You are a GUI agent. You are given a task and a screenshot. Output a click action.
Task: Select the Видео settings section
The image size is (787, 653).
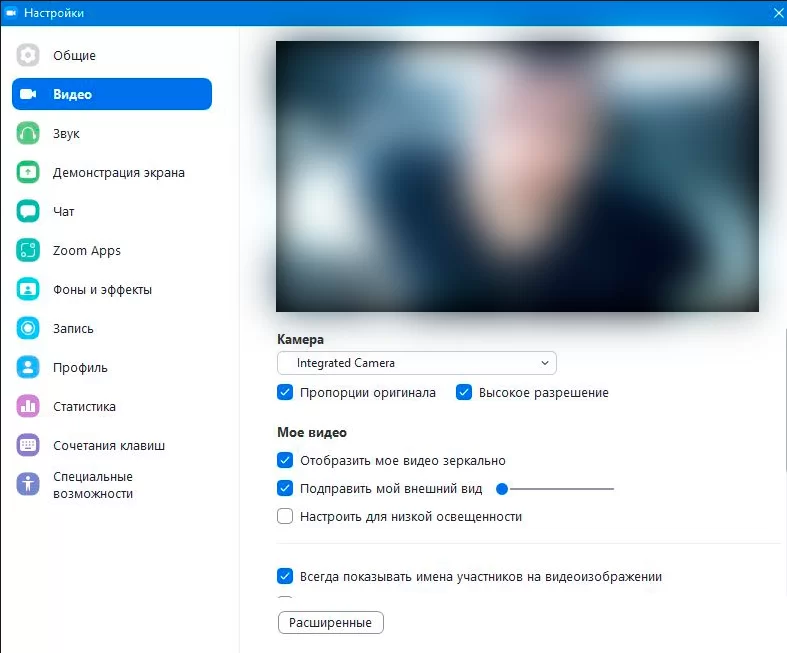(x=112, y=94)
